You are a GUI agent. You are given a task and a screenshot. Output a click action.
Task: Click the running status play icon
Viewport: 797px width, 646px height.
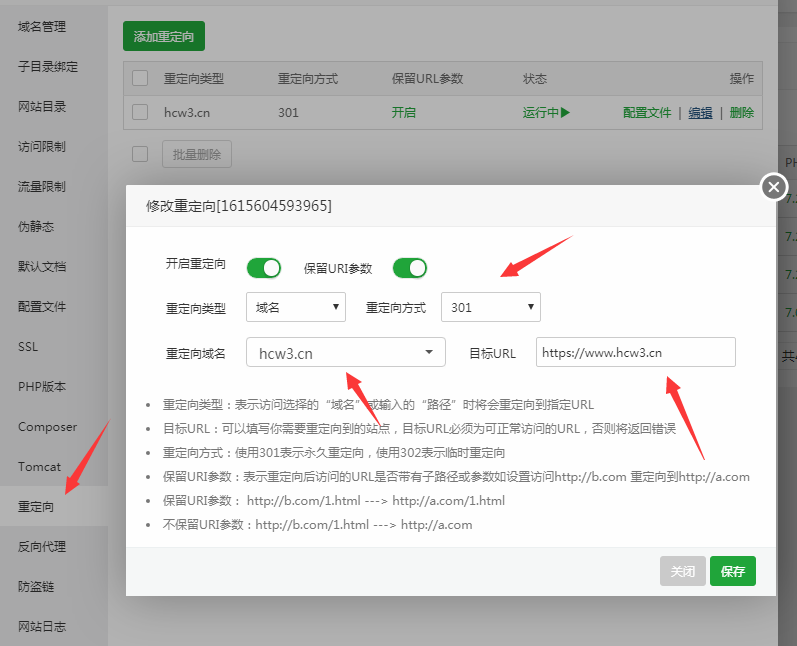[565, 112]
